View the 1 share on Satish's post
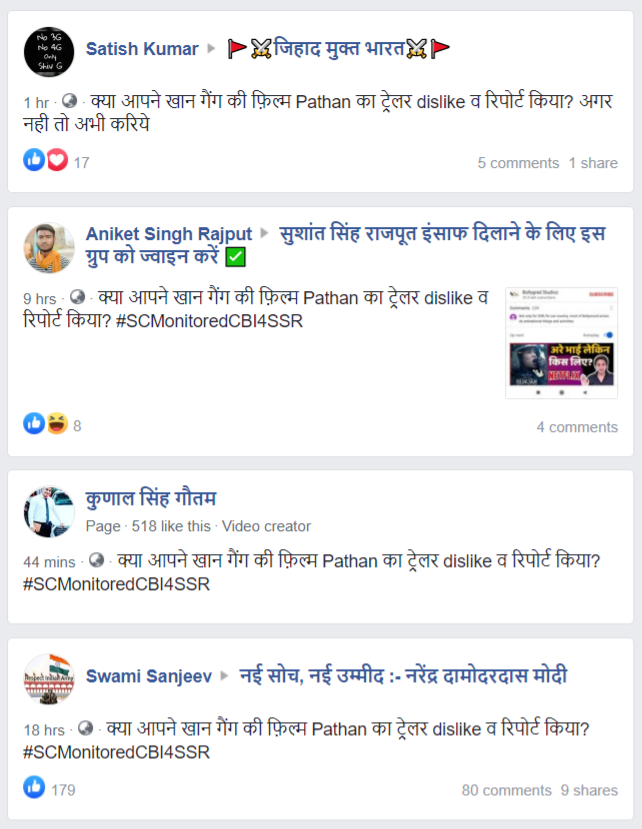 tap(593, 163)
